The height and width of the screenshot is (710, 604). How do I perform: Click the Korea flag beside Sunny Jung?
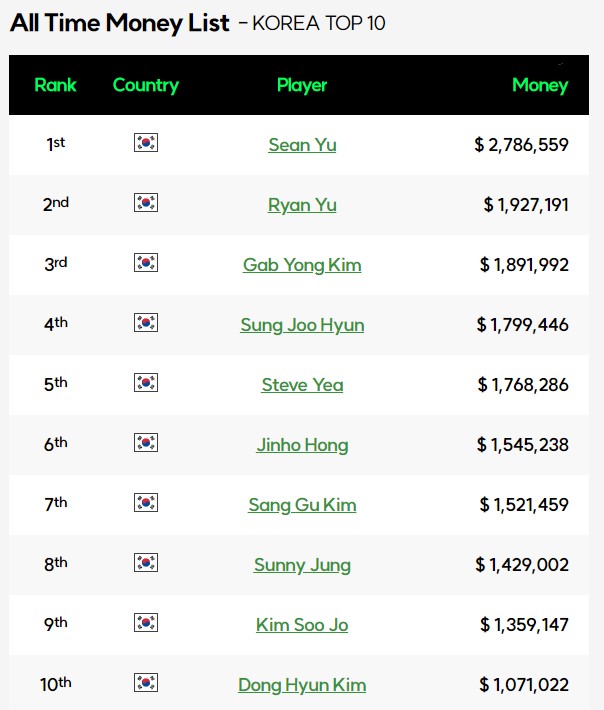[146, 563]
